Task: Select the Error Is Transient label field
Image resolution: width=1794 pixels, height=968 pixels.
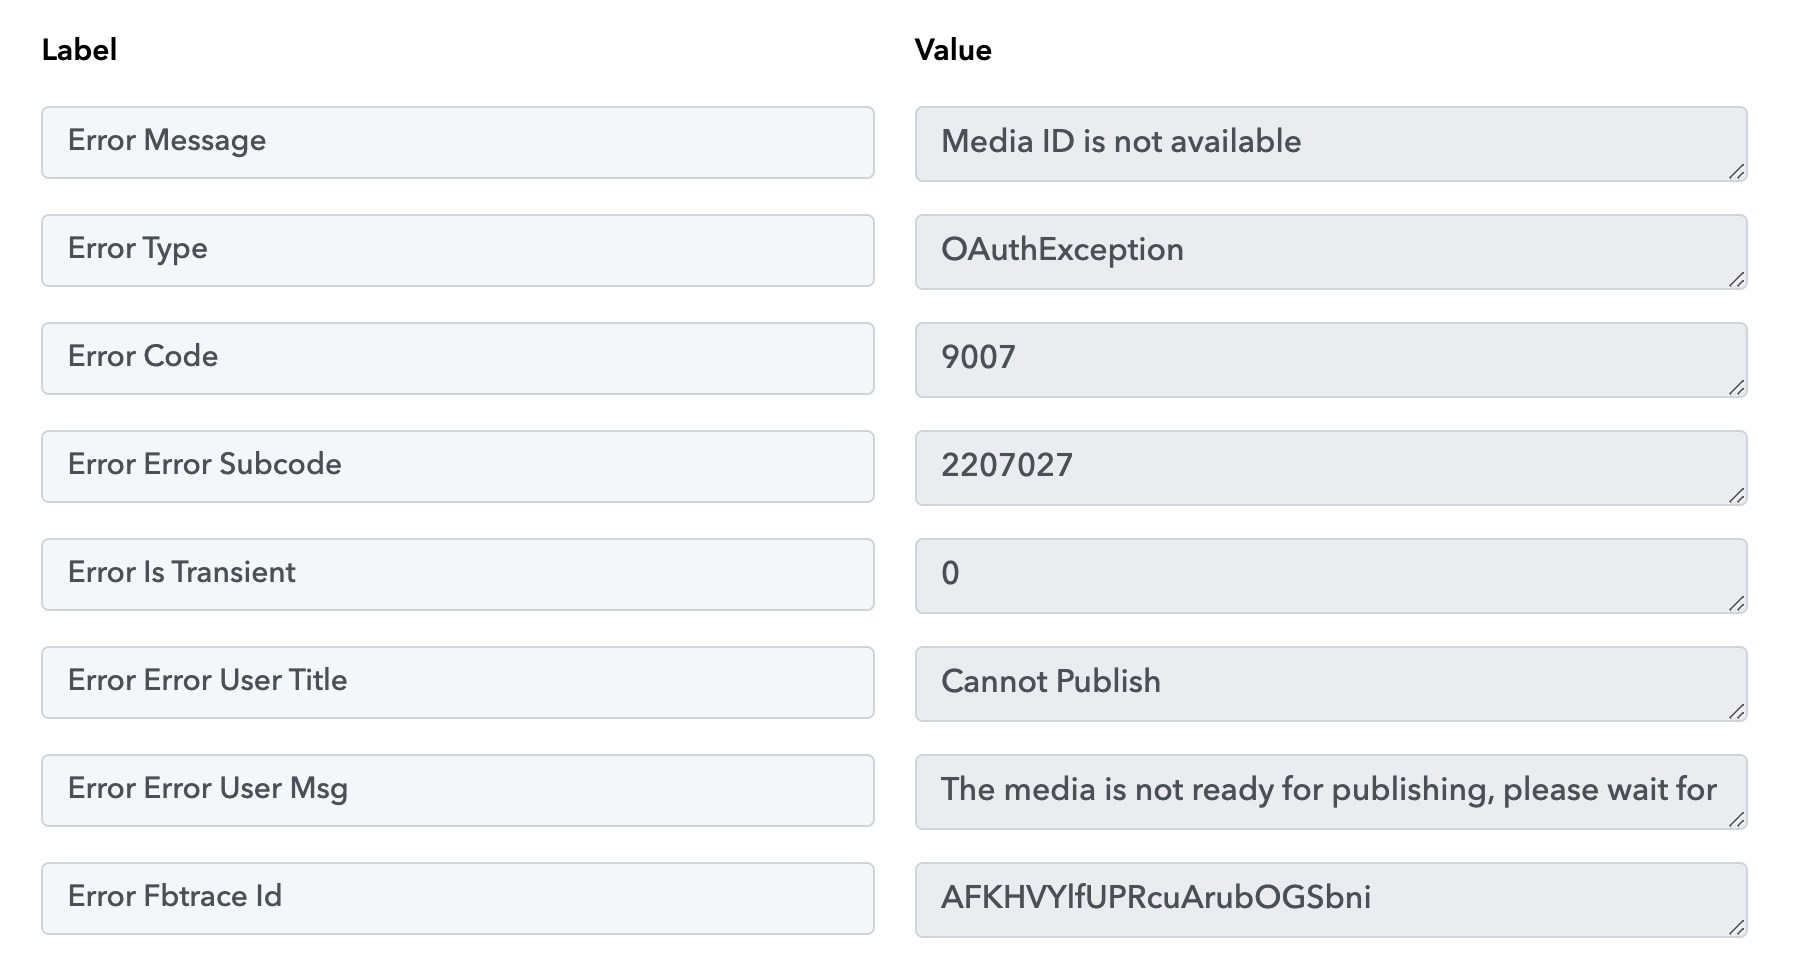Action: click(458, 575)
